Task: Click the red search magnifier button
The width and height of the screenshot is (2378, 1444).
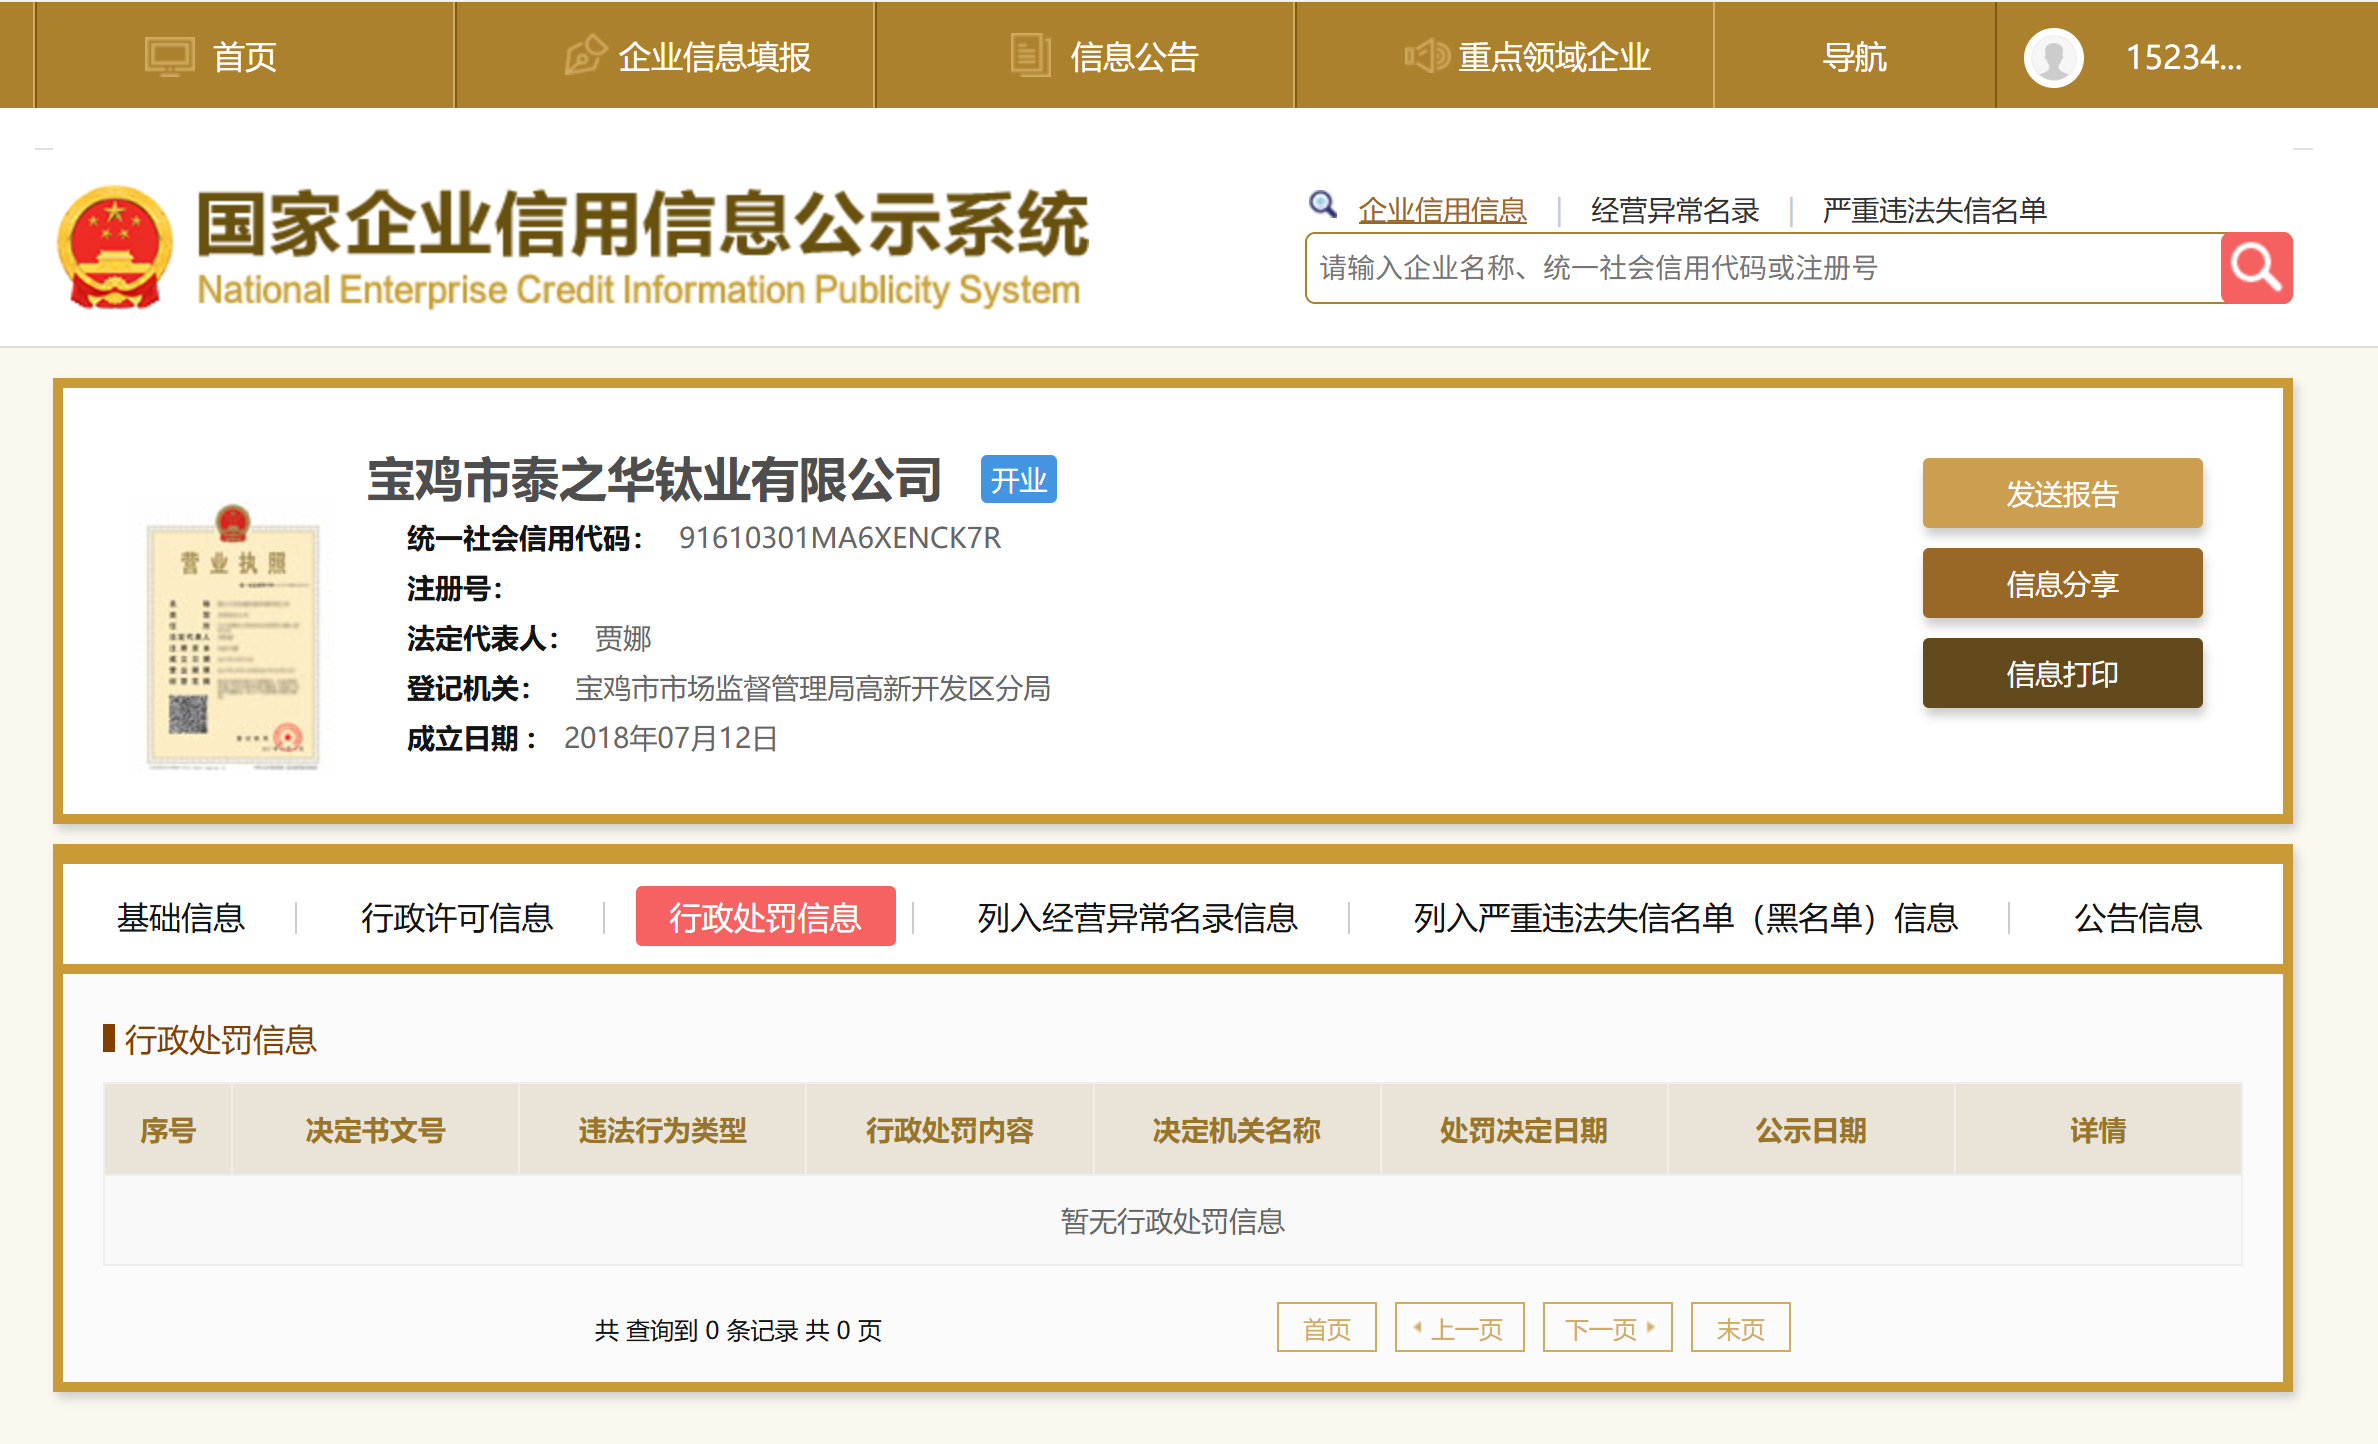Action: point(2255,268)
